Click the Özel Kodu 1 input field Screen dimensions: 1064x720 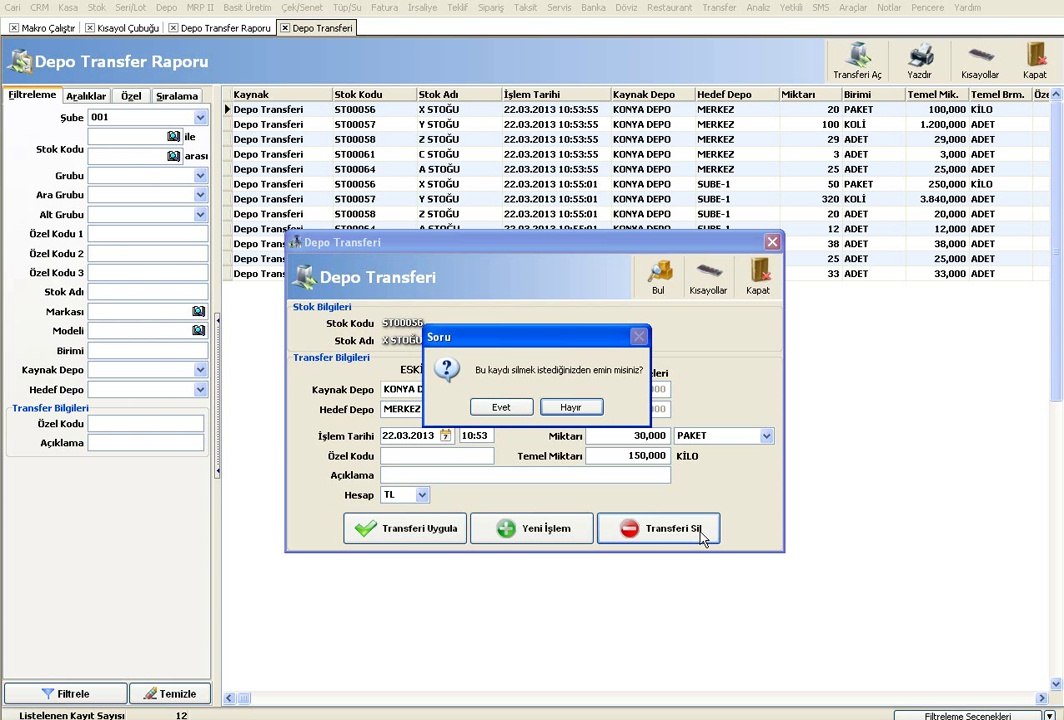click(x=148, y=233)
